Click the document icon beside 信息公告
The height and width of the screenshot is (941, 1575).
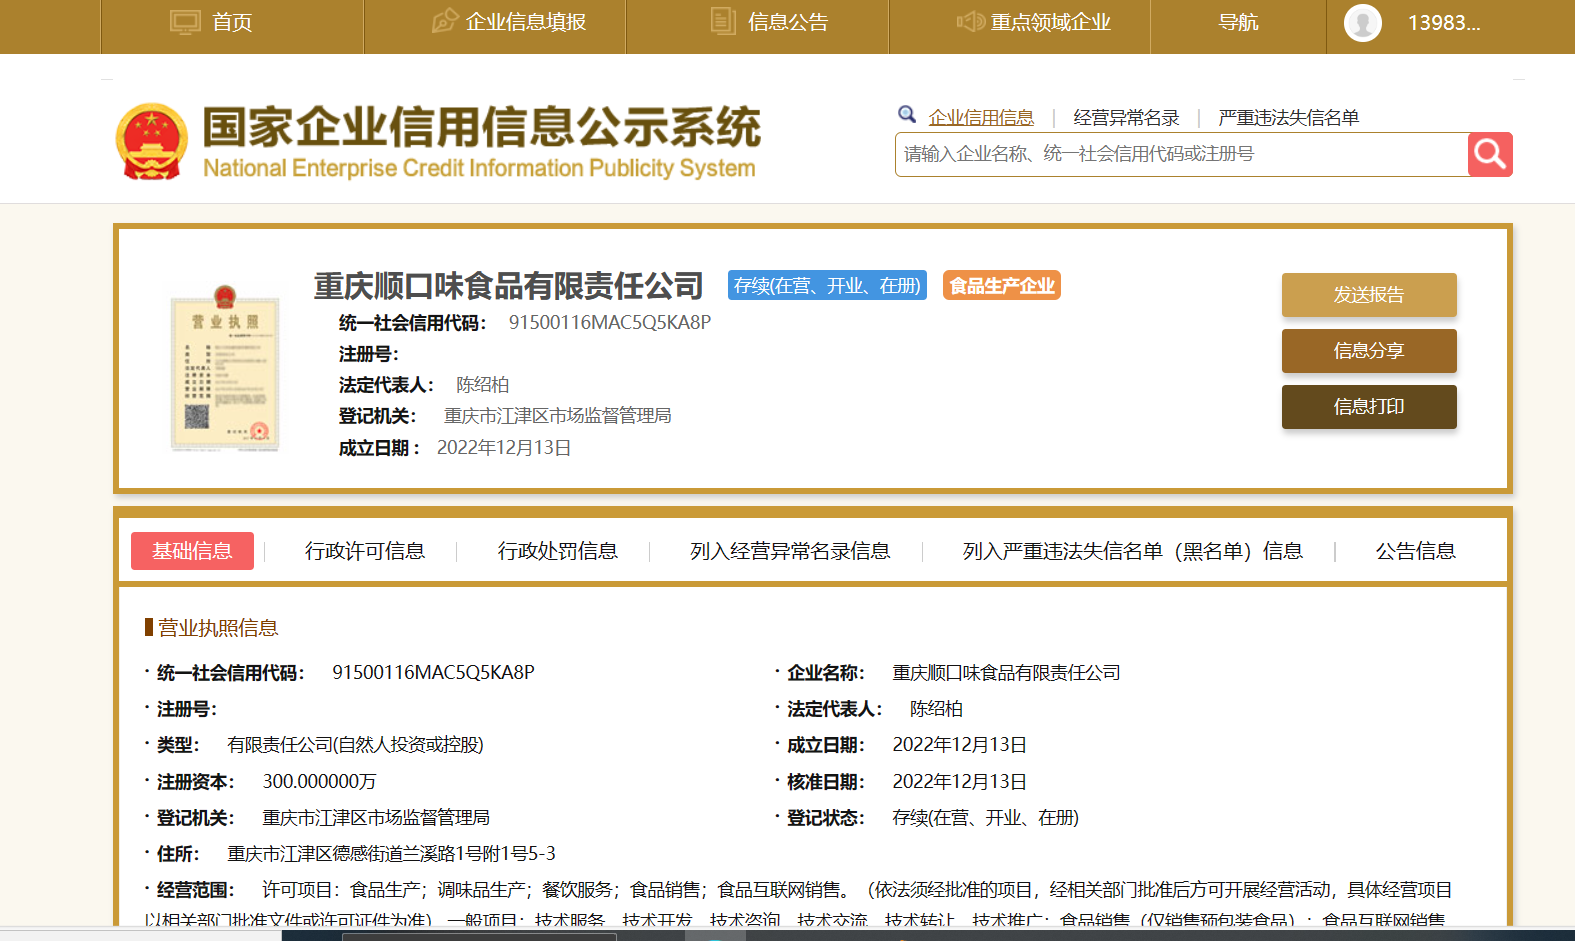point(723,21)
